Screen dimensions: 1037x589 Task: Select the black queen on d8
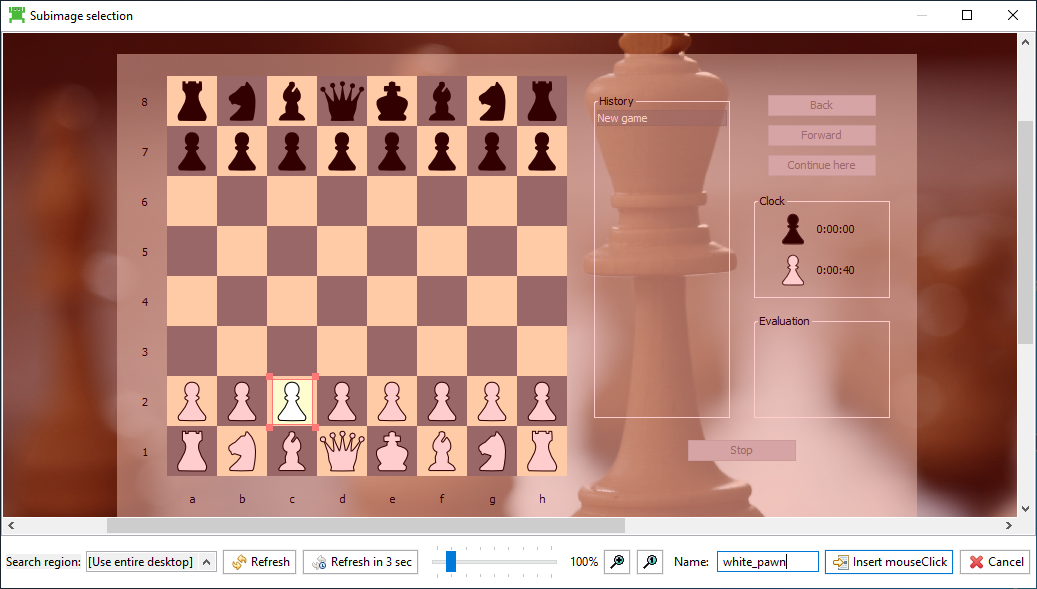click(342, 101)
